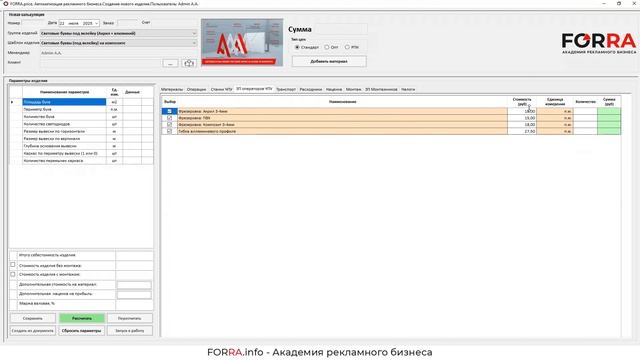640x360 pixels.
Task: Switch to the Транспорт tab
Action: 286,89
